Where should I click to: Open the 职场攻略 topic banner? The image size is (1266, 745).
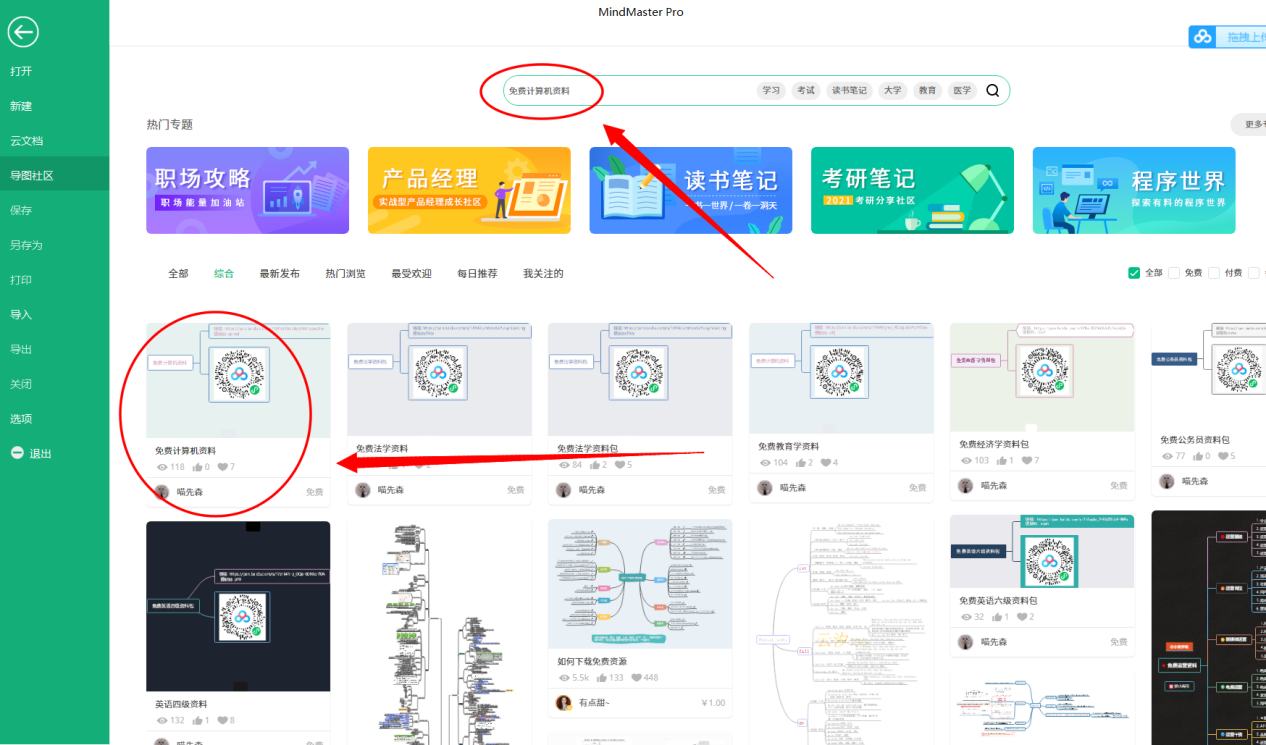247,190
